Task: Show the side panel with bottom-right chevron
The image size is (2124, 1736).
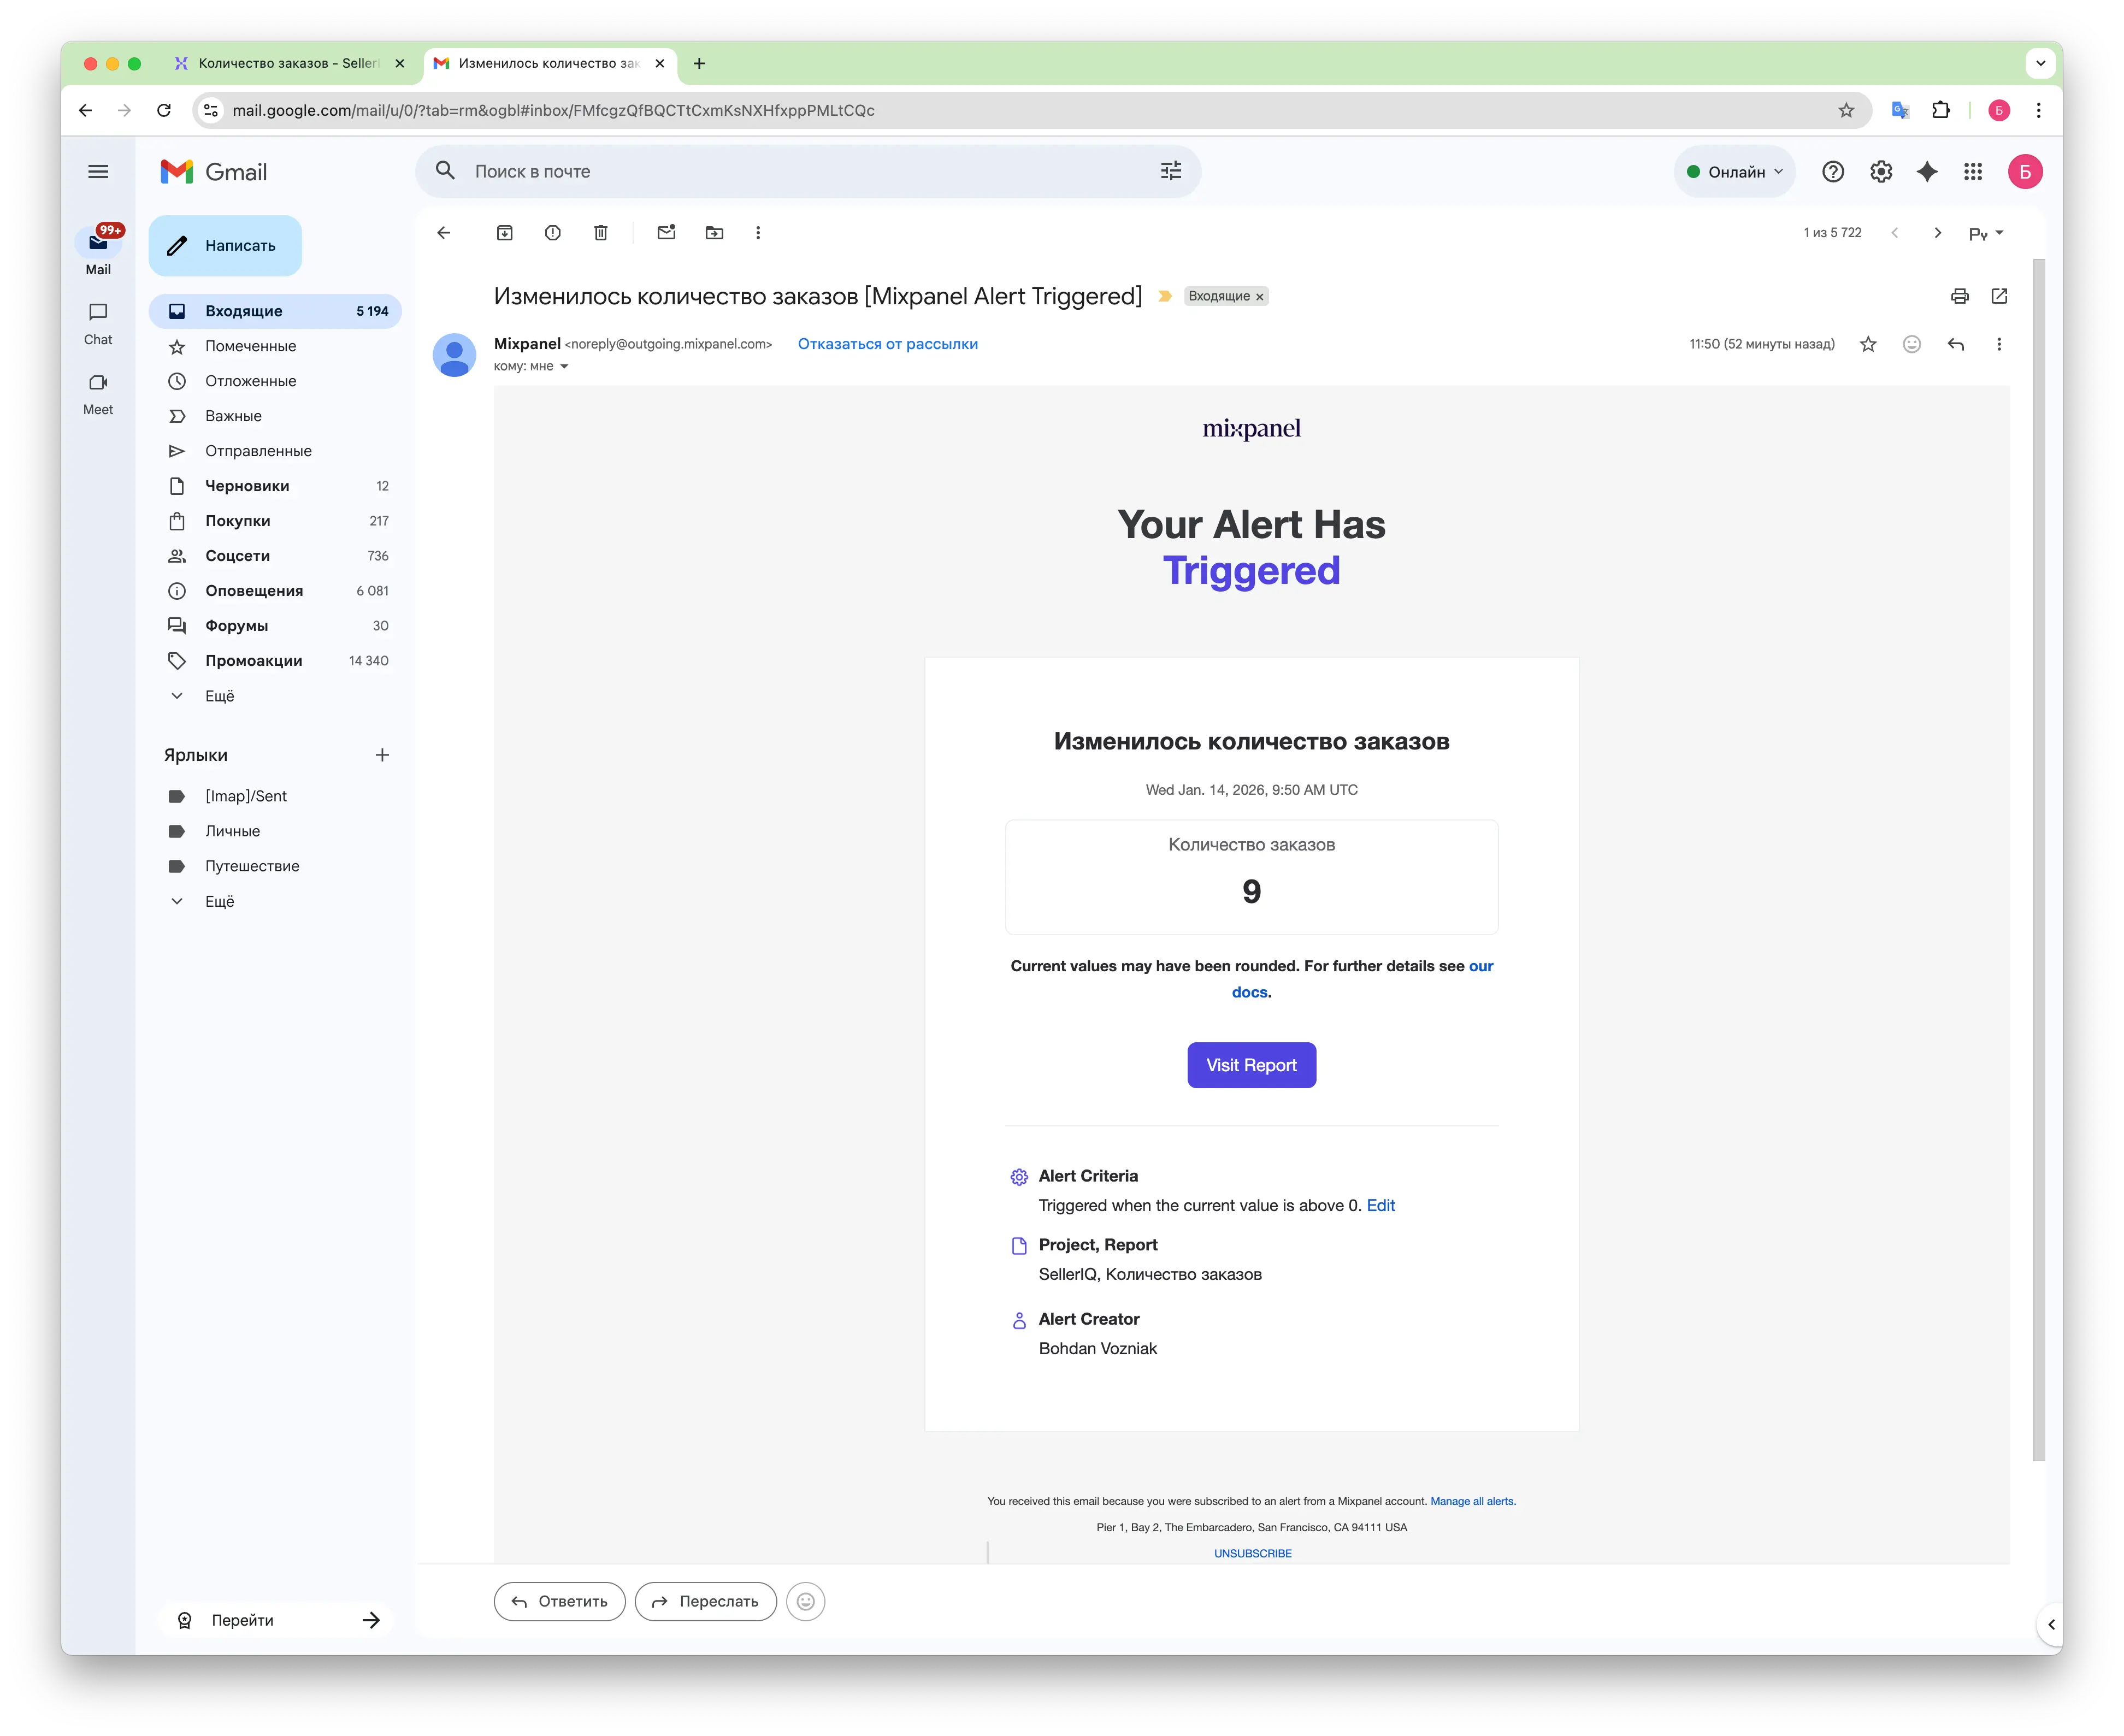Action: coord(2051,1625)
